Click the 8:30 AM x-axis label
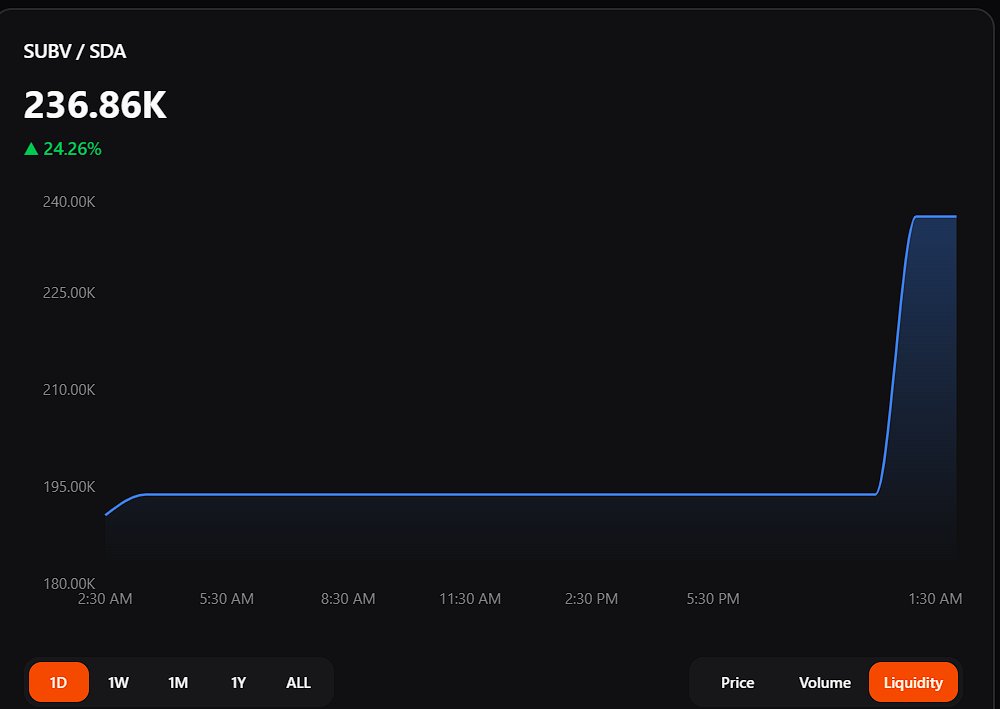This screenshot has width=1000, height=709. (x=348, y=599)
